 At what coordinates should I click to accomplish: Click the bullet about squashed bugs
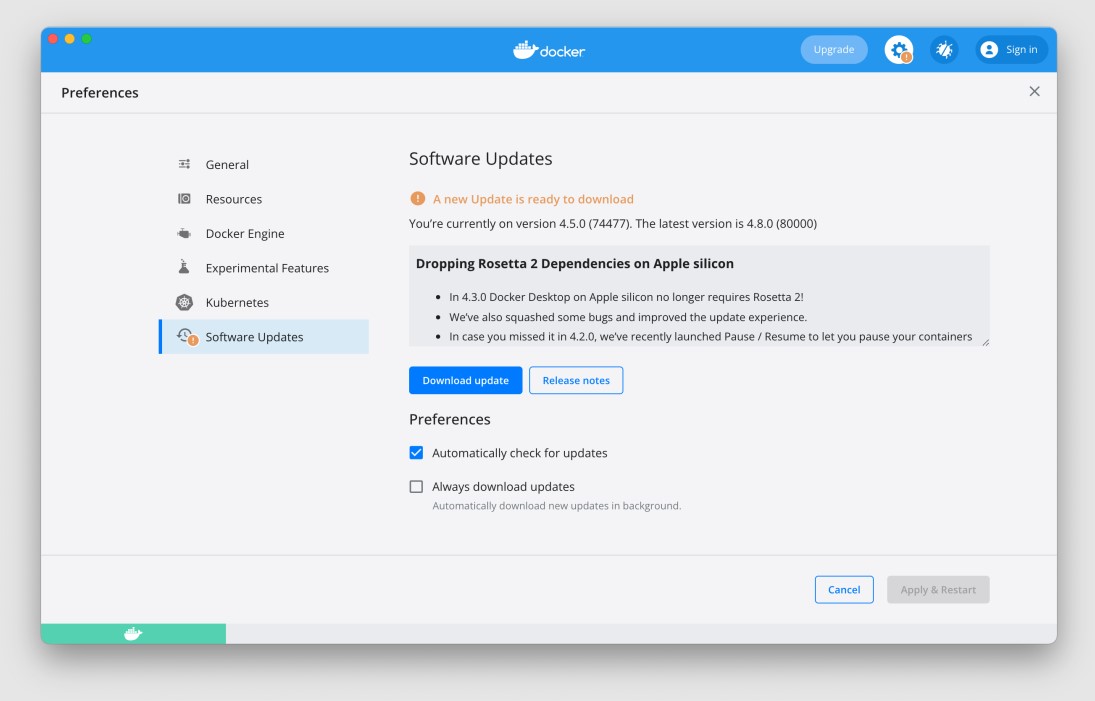pyautogui.click(x=628, y=317)
